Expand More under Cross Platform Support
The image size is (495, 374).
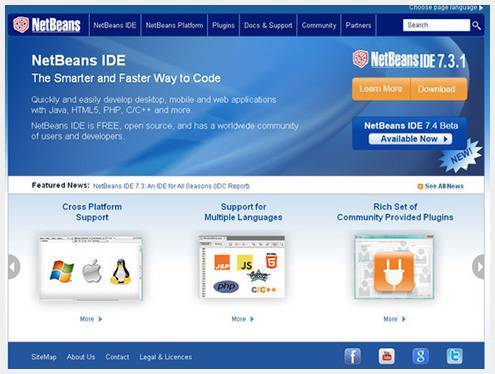[91, 319]
